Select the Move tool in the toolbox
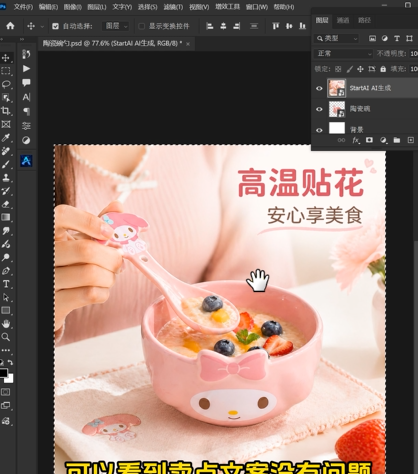 coord(6,58)
